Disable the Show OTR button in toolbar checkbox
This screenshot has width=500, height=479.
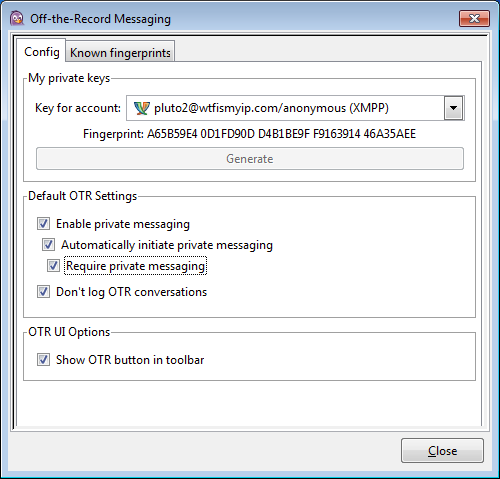[x=43, y=360]
